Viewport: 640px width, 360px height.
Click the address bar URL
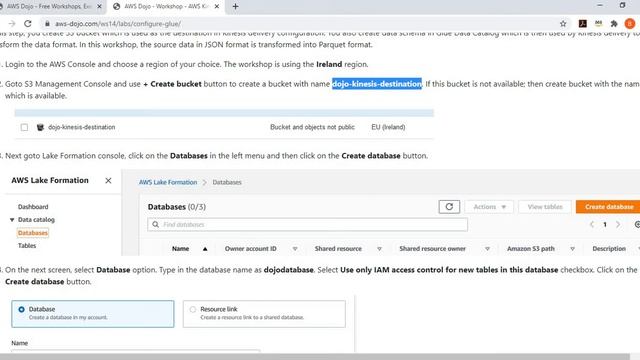(x=118, y=24)
